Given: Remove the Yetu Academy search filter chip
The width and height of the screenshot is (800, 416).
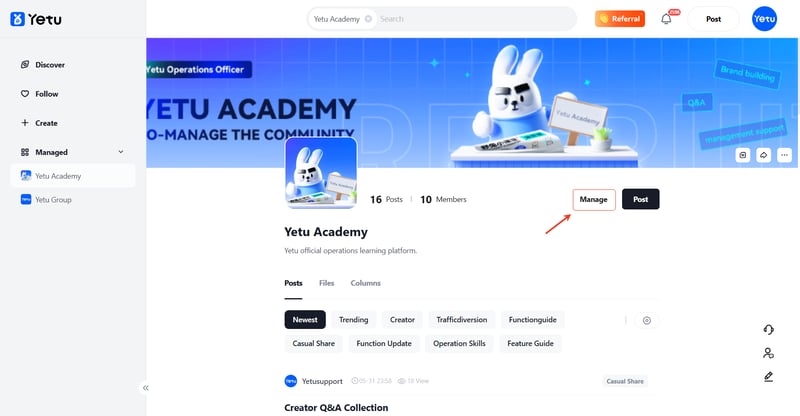Looking at the screenshot, I should click(368, 19).
